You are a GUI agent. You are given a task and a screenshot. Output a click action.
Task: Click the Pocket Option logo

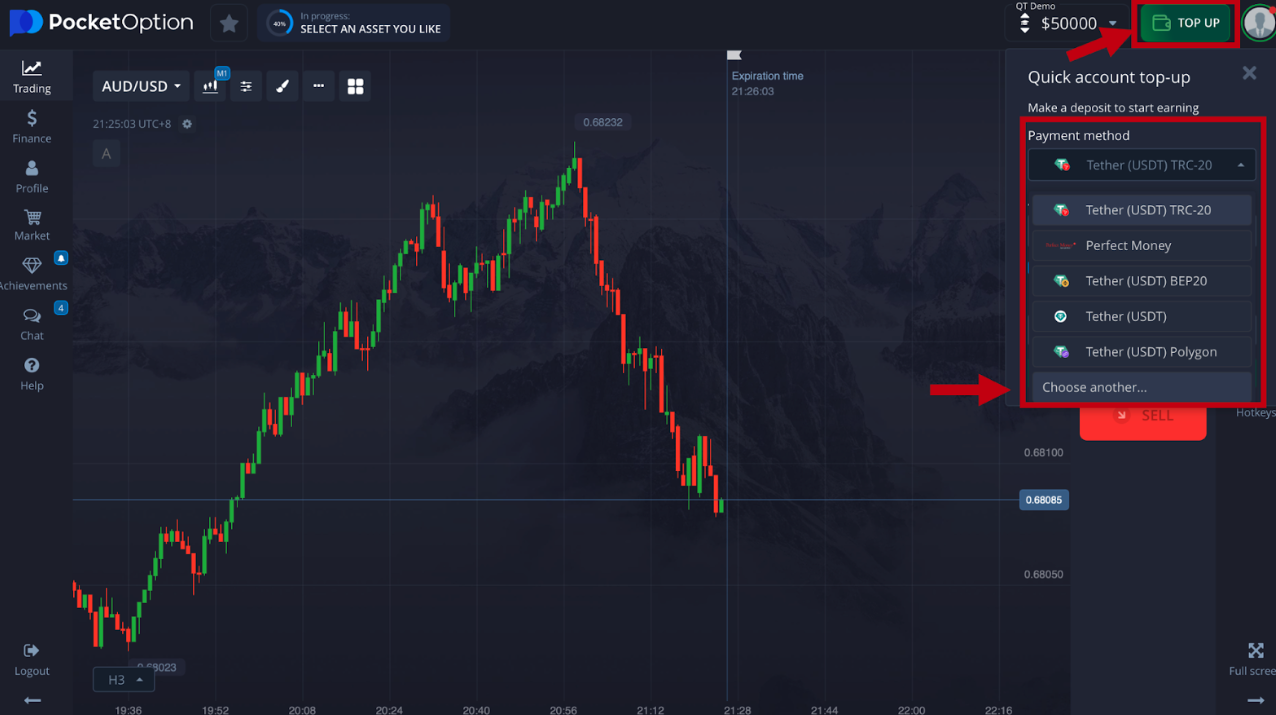(101, 22)
